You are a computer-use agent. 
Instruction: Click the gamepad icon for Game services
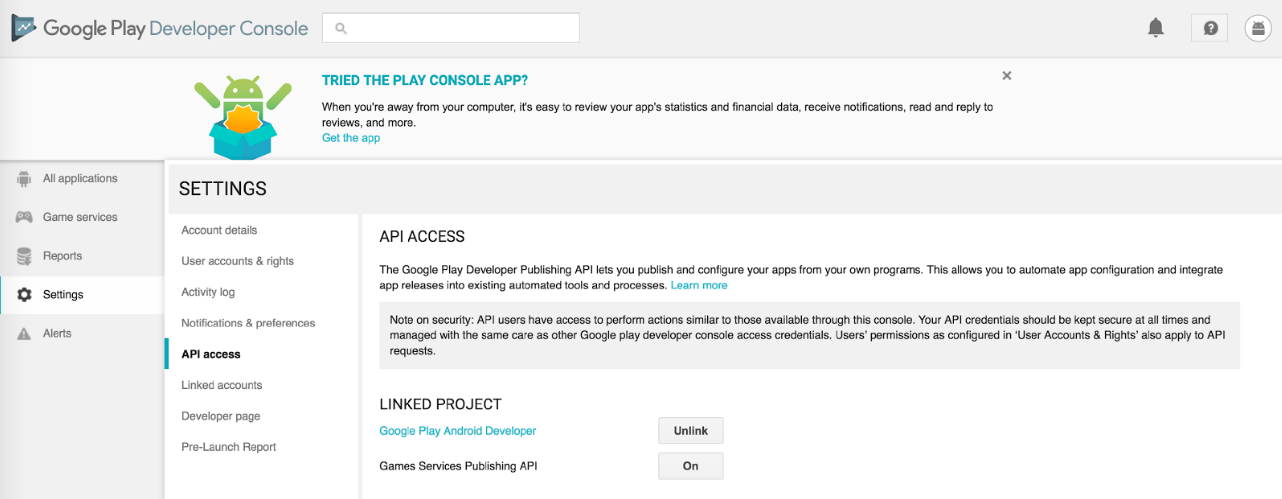tap(24, 217)
